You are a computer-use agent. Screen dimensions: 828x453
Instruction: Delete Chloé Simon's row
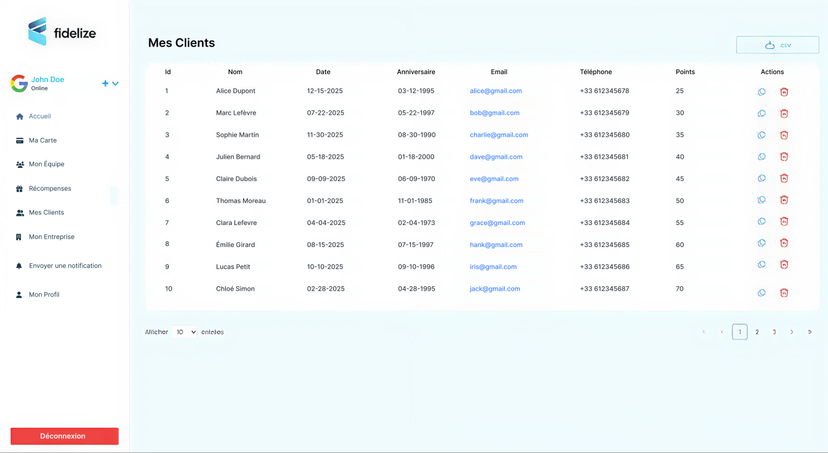click(784, 293)
